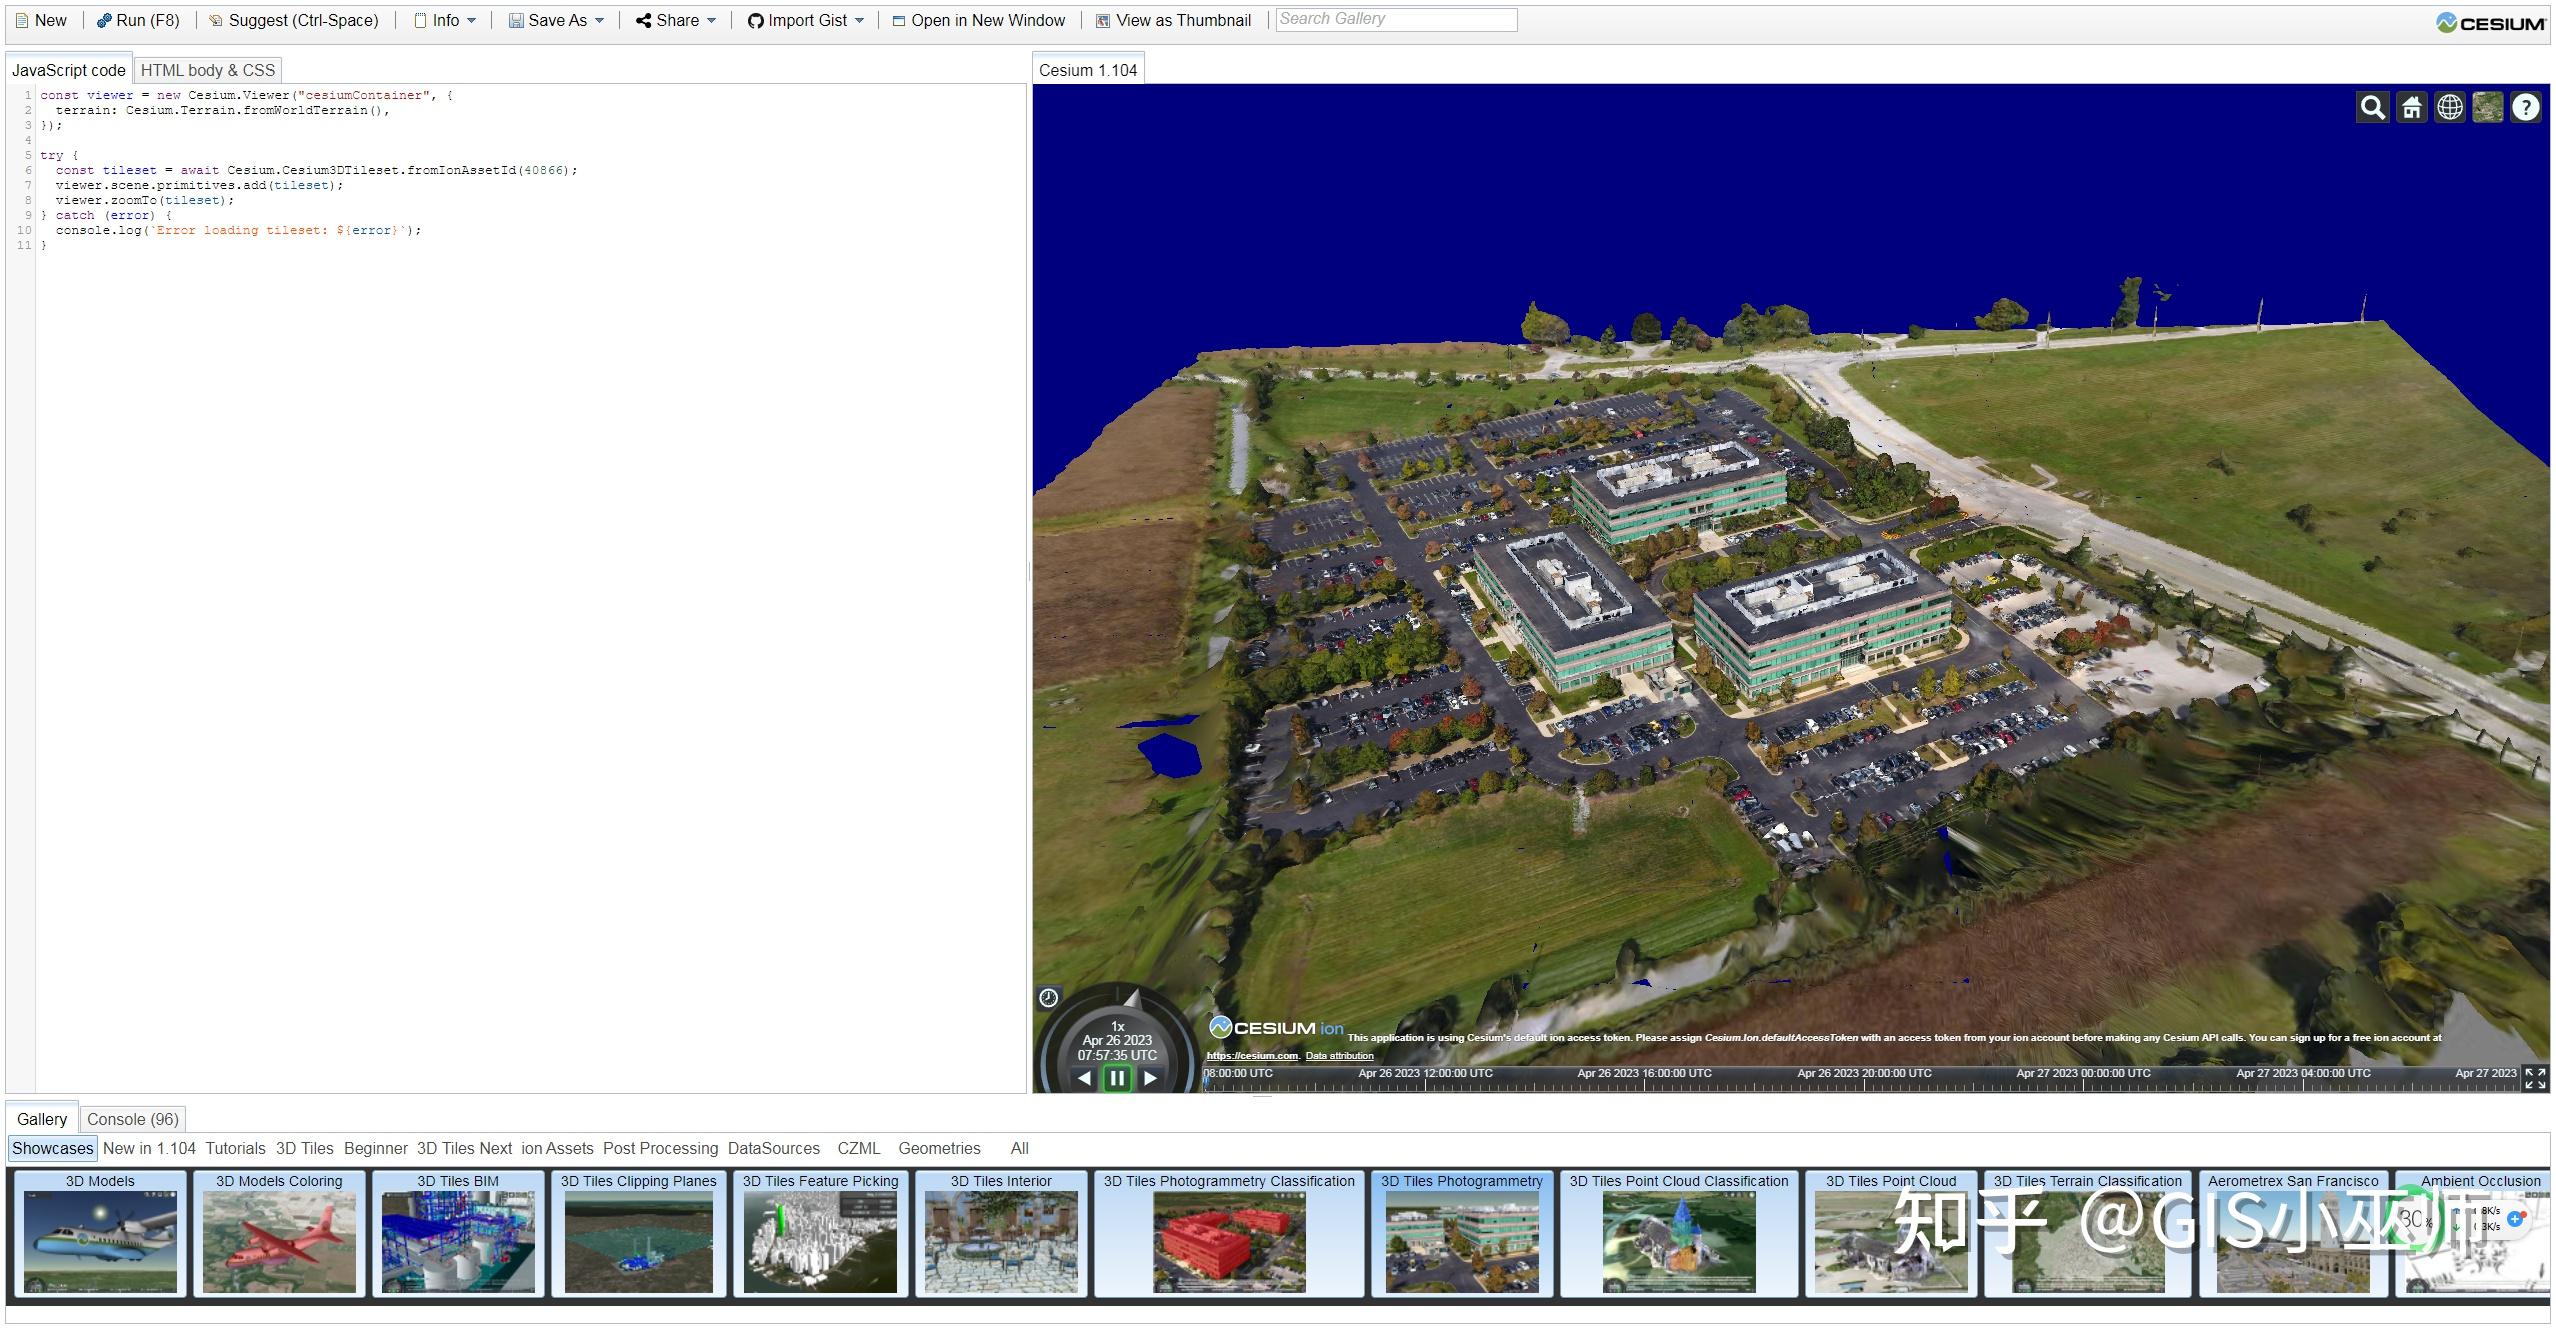Follow the Data attribution link
The width and height of the screenshot is (2556, 1329).
(1339, 1056)
